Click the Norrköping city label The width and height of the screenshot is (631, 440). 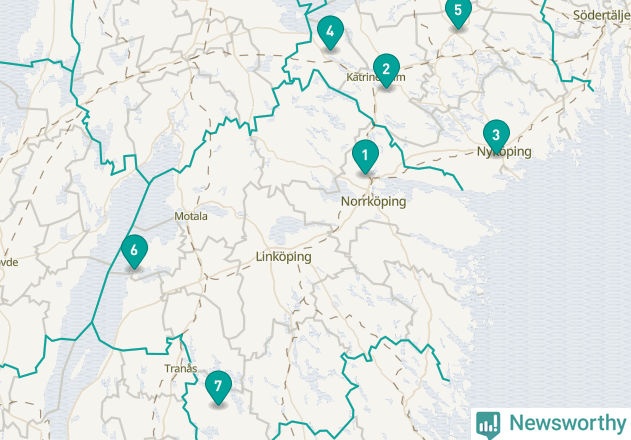point(373,201)
